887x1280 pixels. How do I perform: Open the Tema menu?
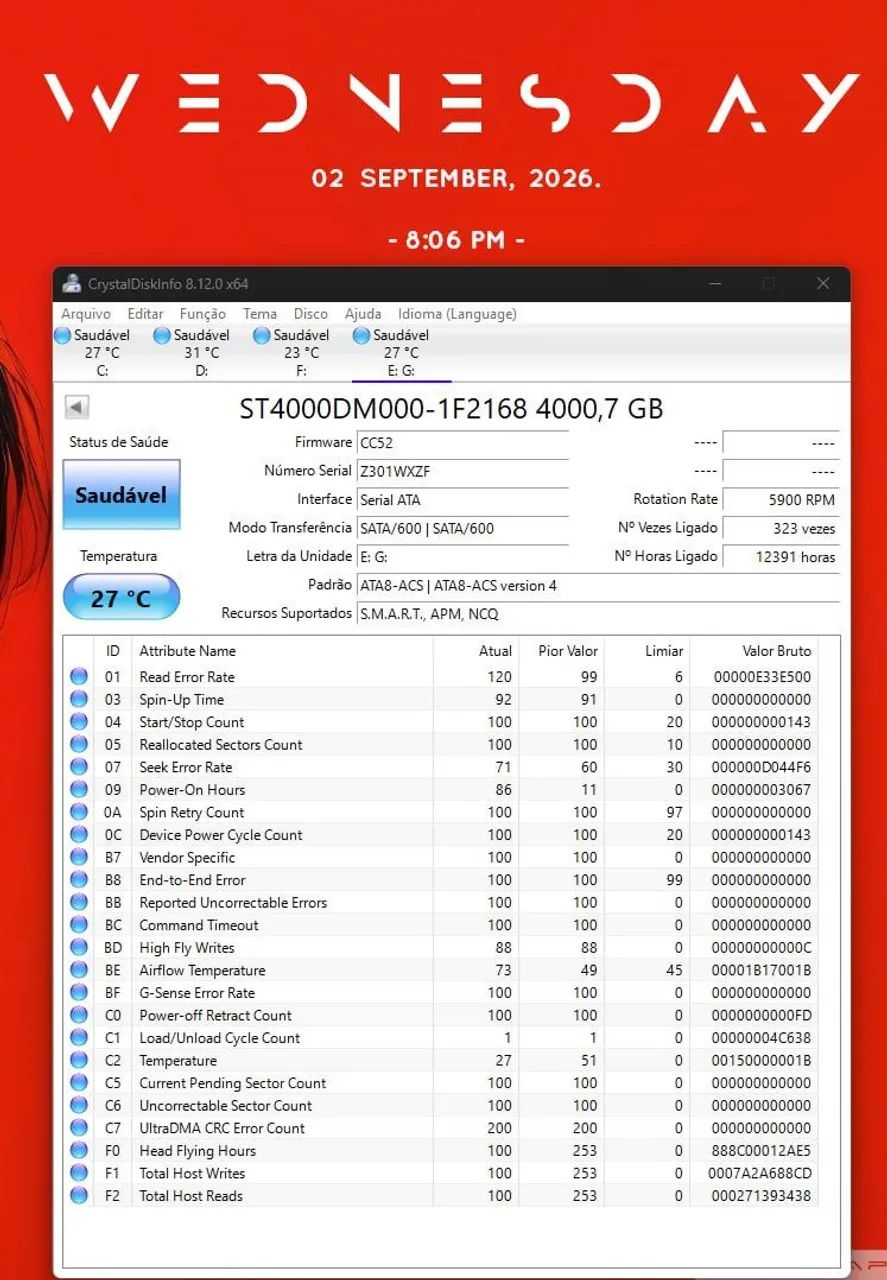[x=260, y=314]
